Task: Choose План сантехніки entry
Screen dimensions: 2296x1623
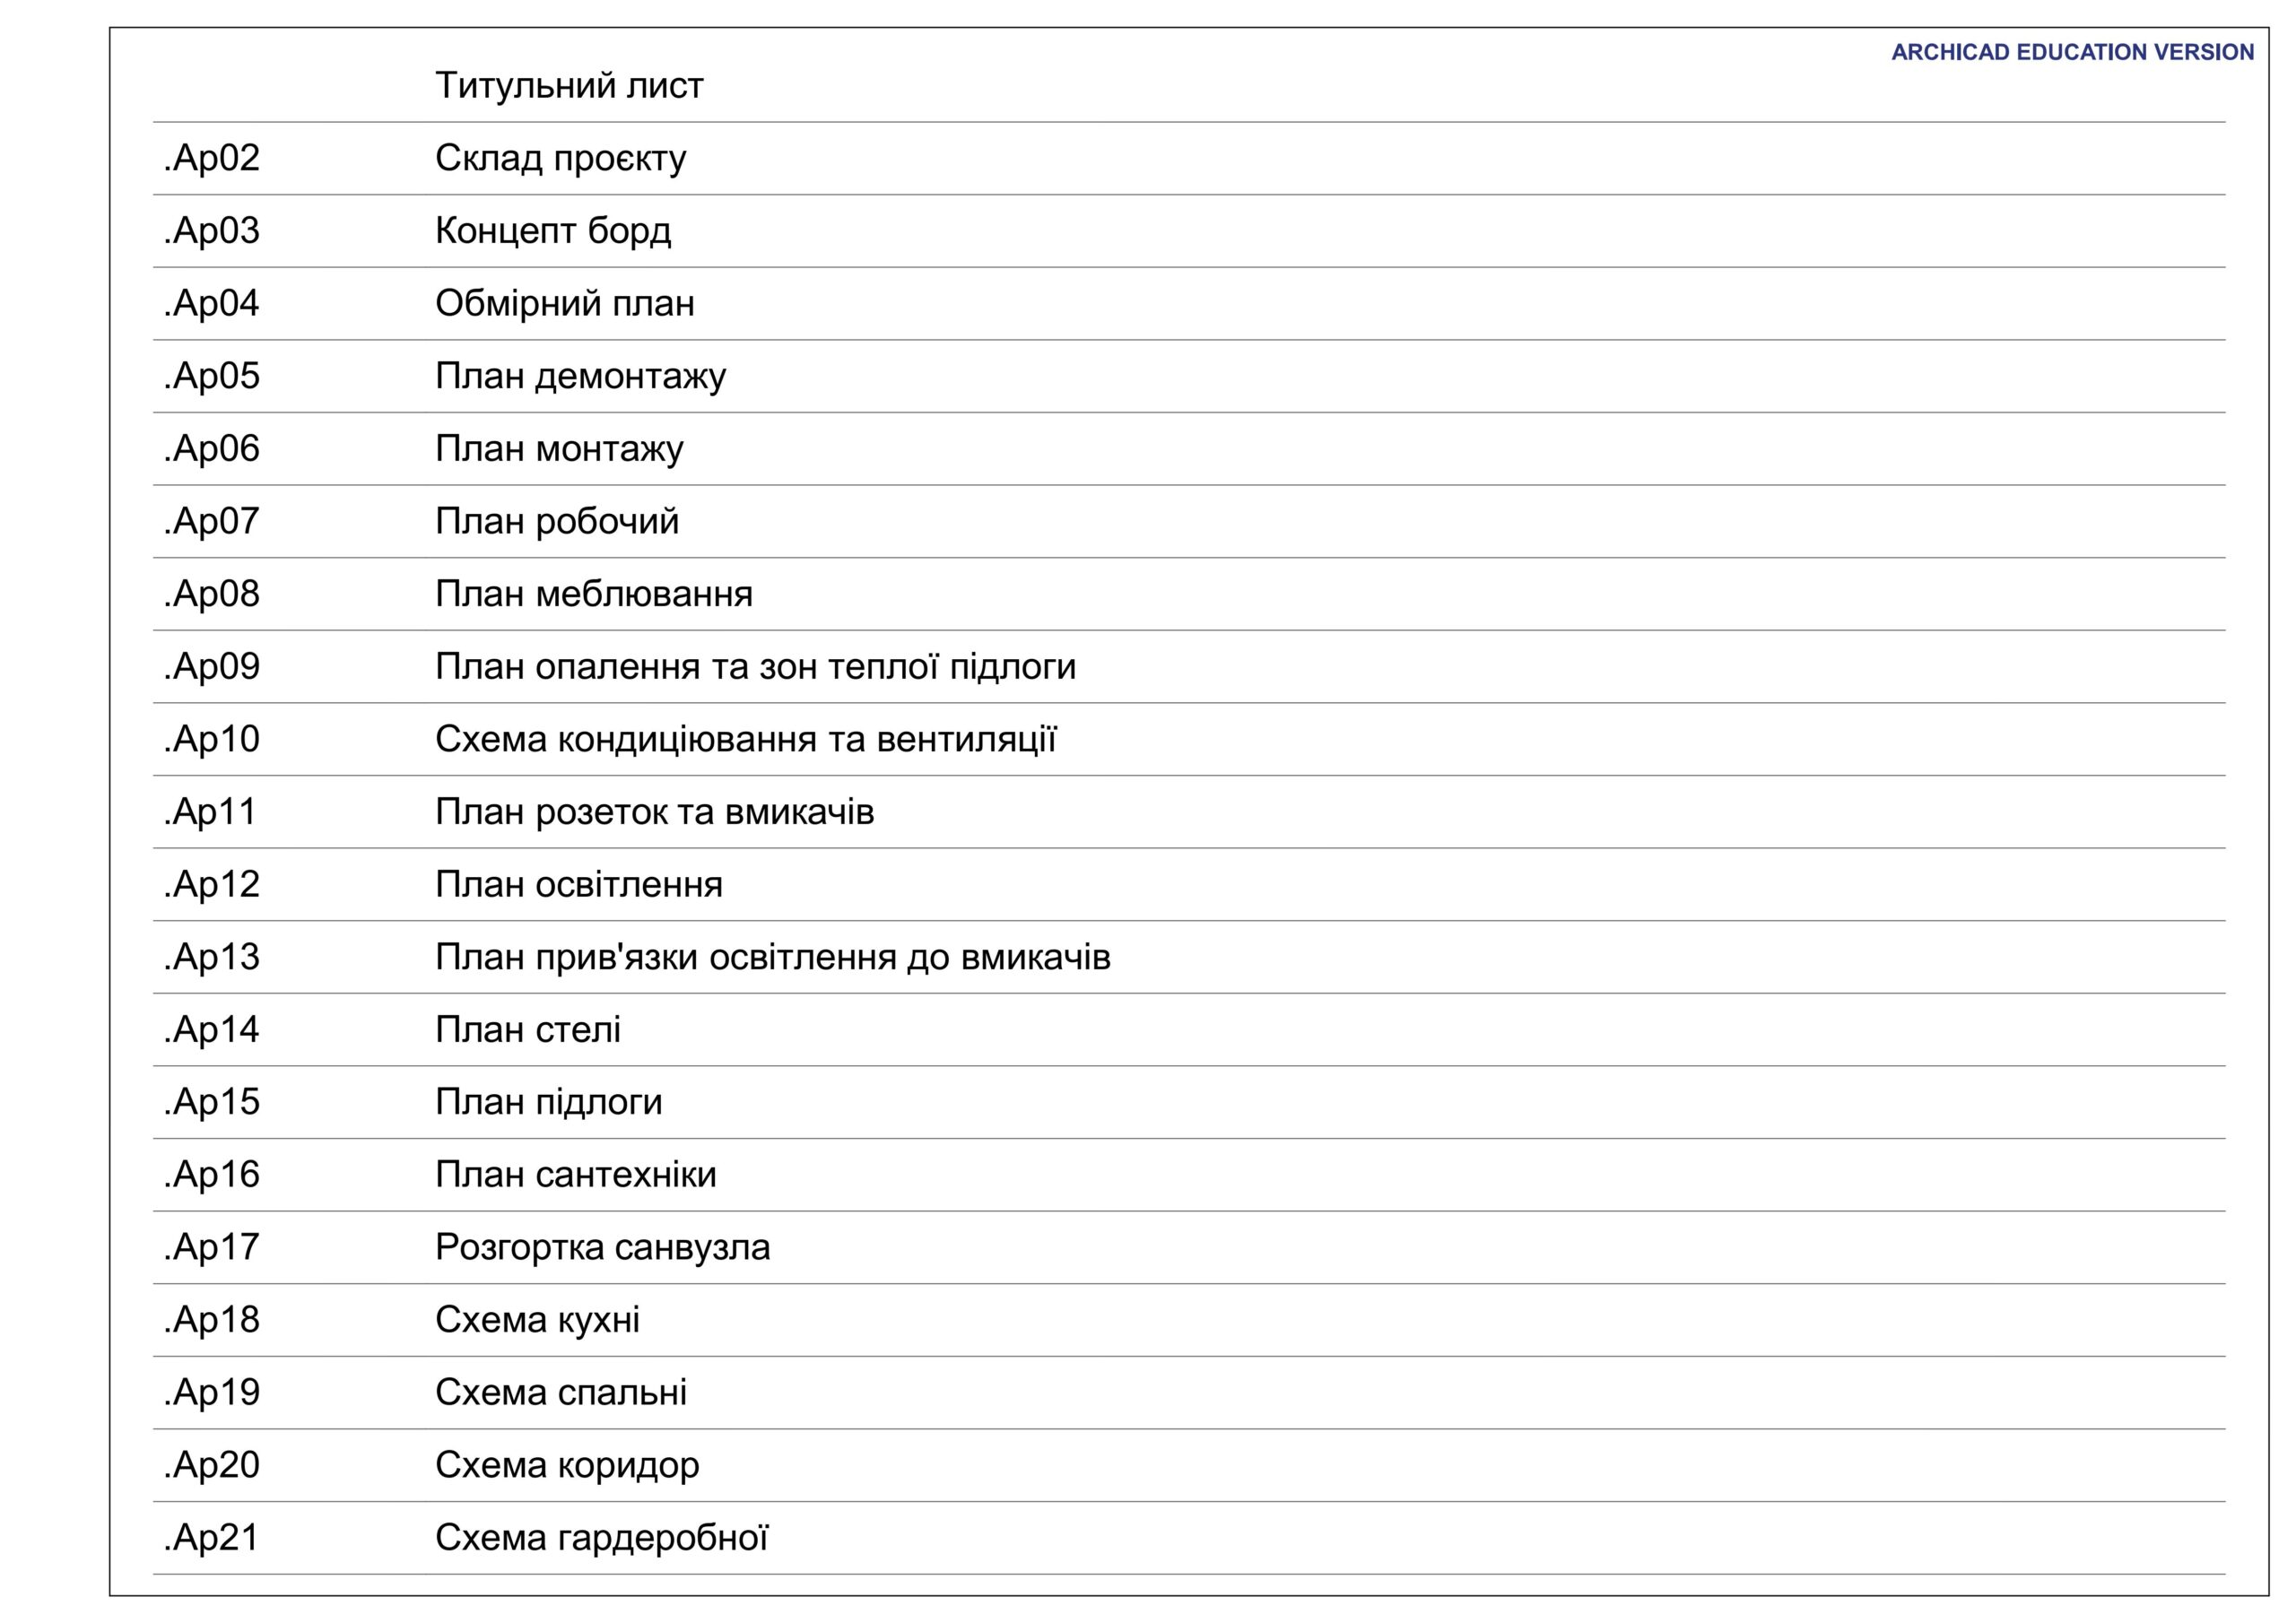Action: coord(576,1175)
